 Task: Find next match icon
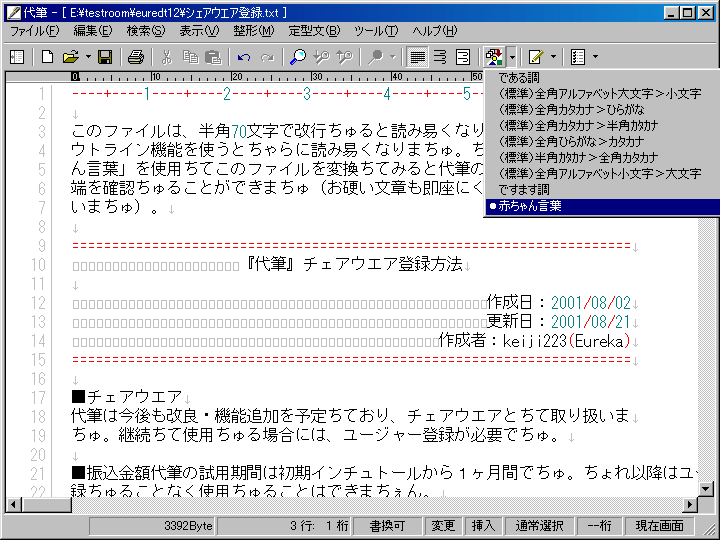[x=344, y=57]
